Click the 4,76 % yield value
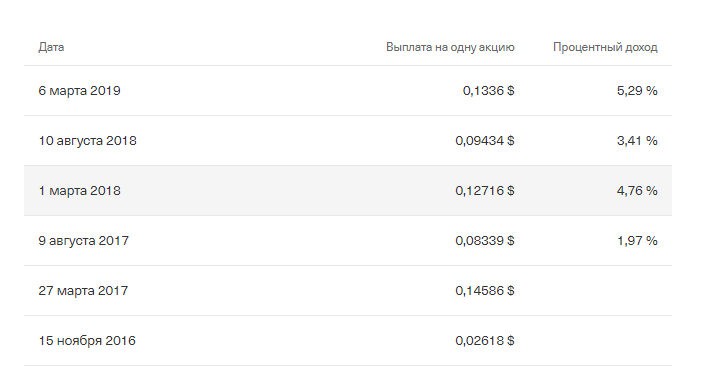The width and height of the screenshot is (718, 375). click(637, 190)
